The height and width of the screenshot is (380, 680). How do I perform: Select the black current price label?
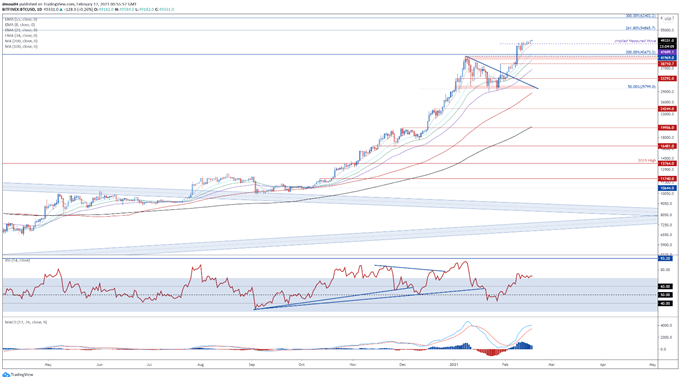coord(666,41)
